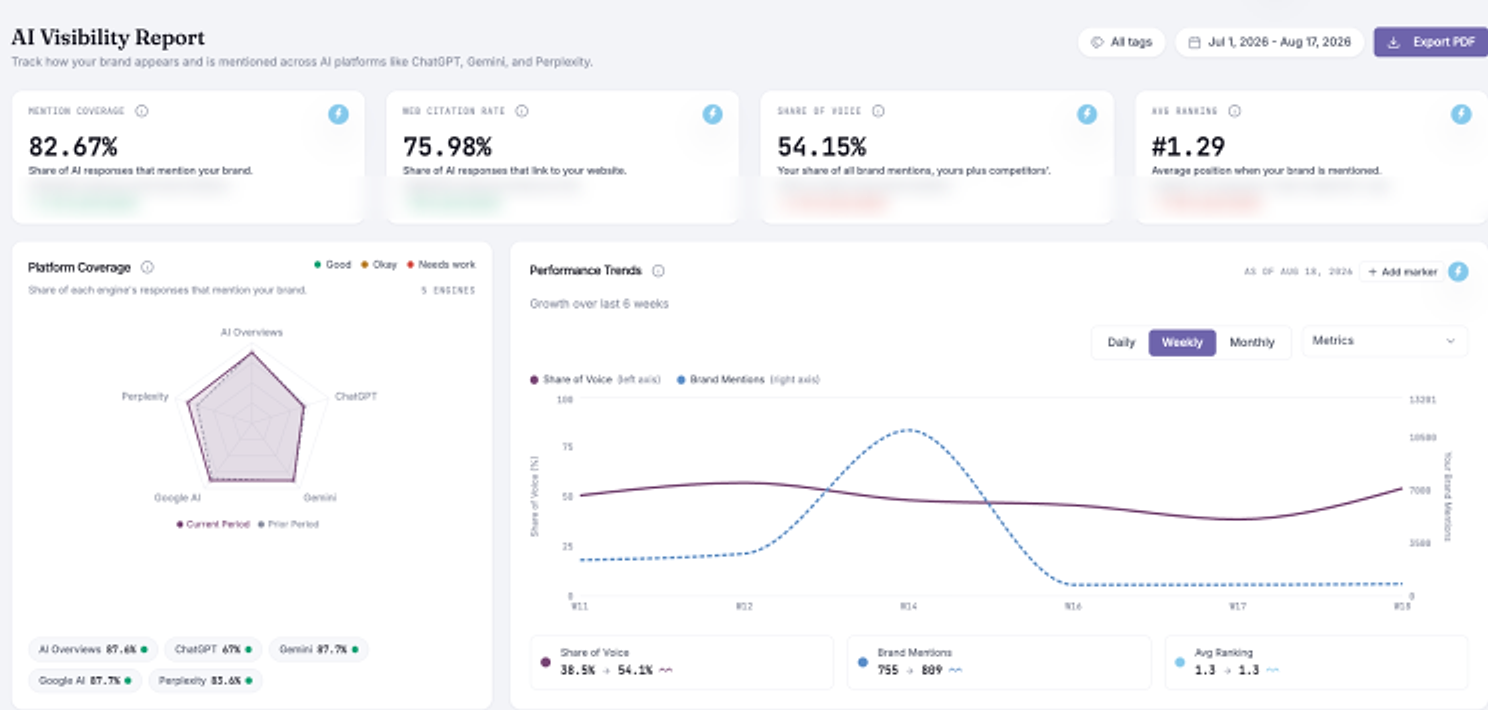Viewport: 1488px width, 710px height.
Task: Click the lightning icon on Share of Voice card
Action: coord(1087,114)
